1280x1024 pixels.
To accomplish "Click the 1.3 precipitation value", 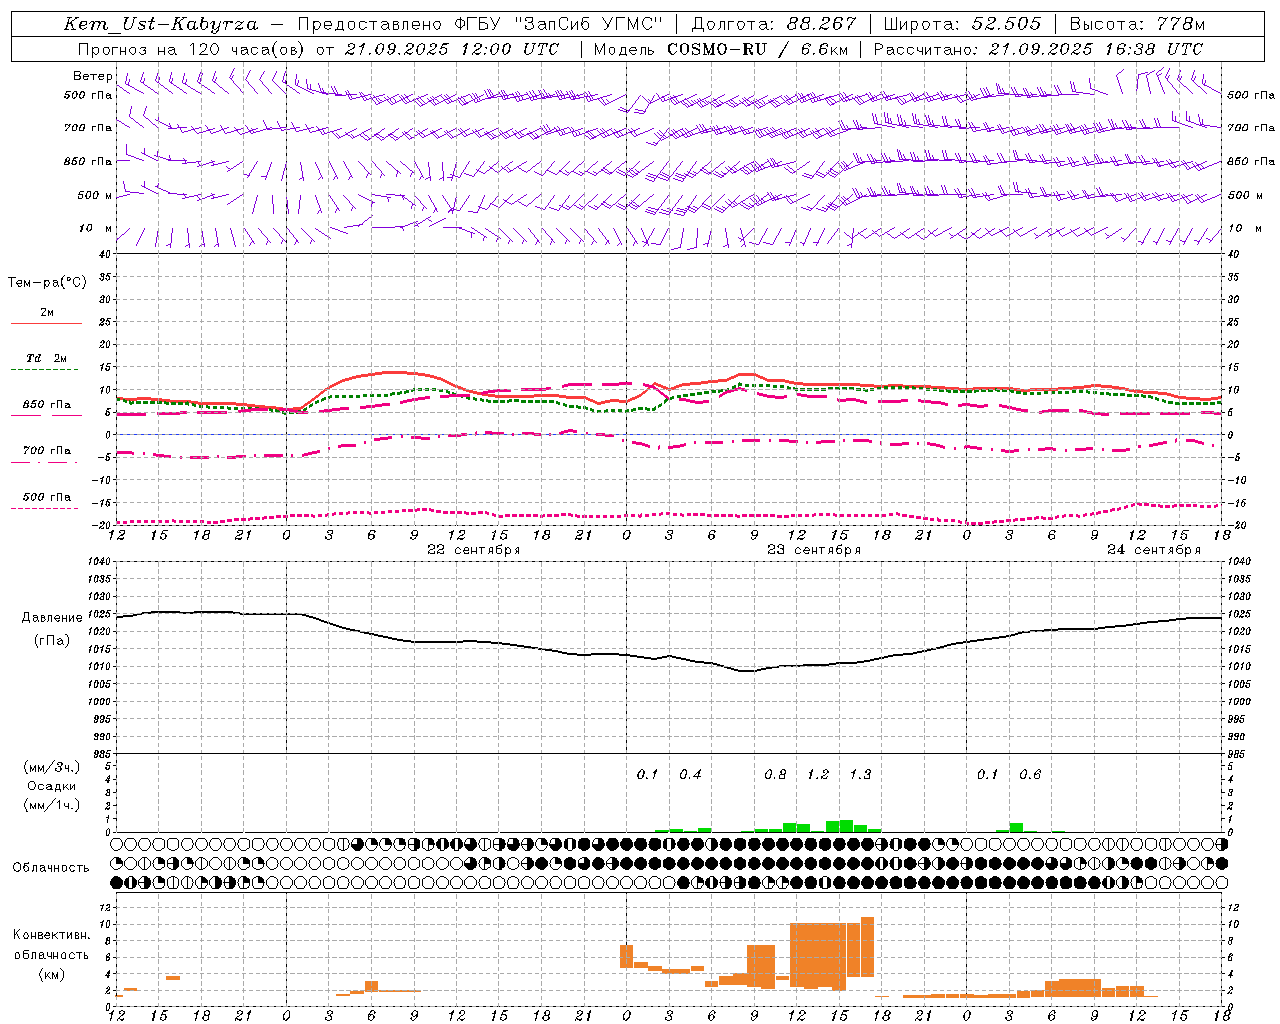I will (860, 774).
